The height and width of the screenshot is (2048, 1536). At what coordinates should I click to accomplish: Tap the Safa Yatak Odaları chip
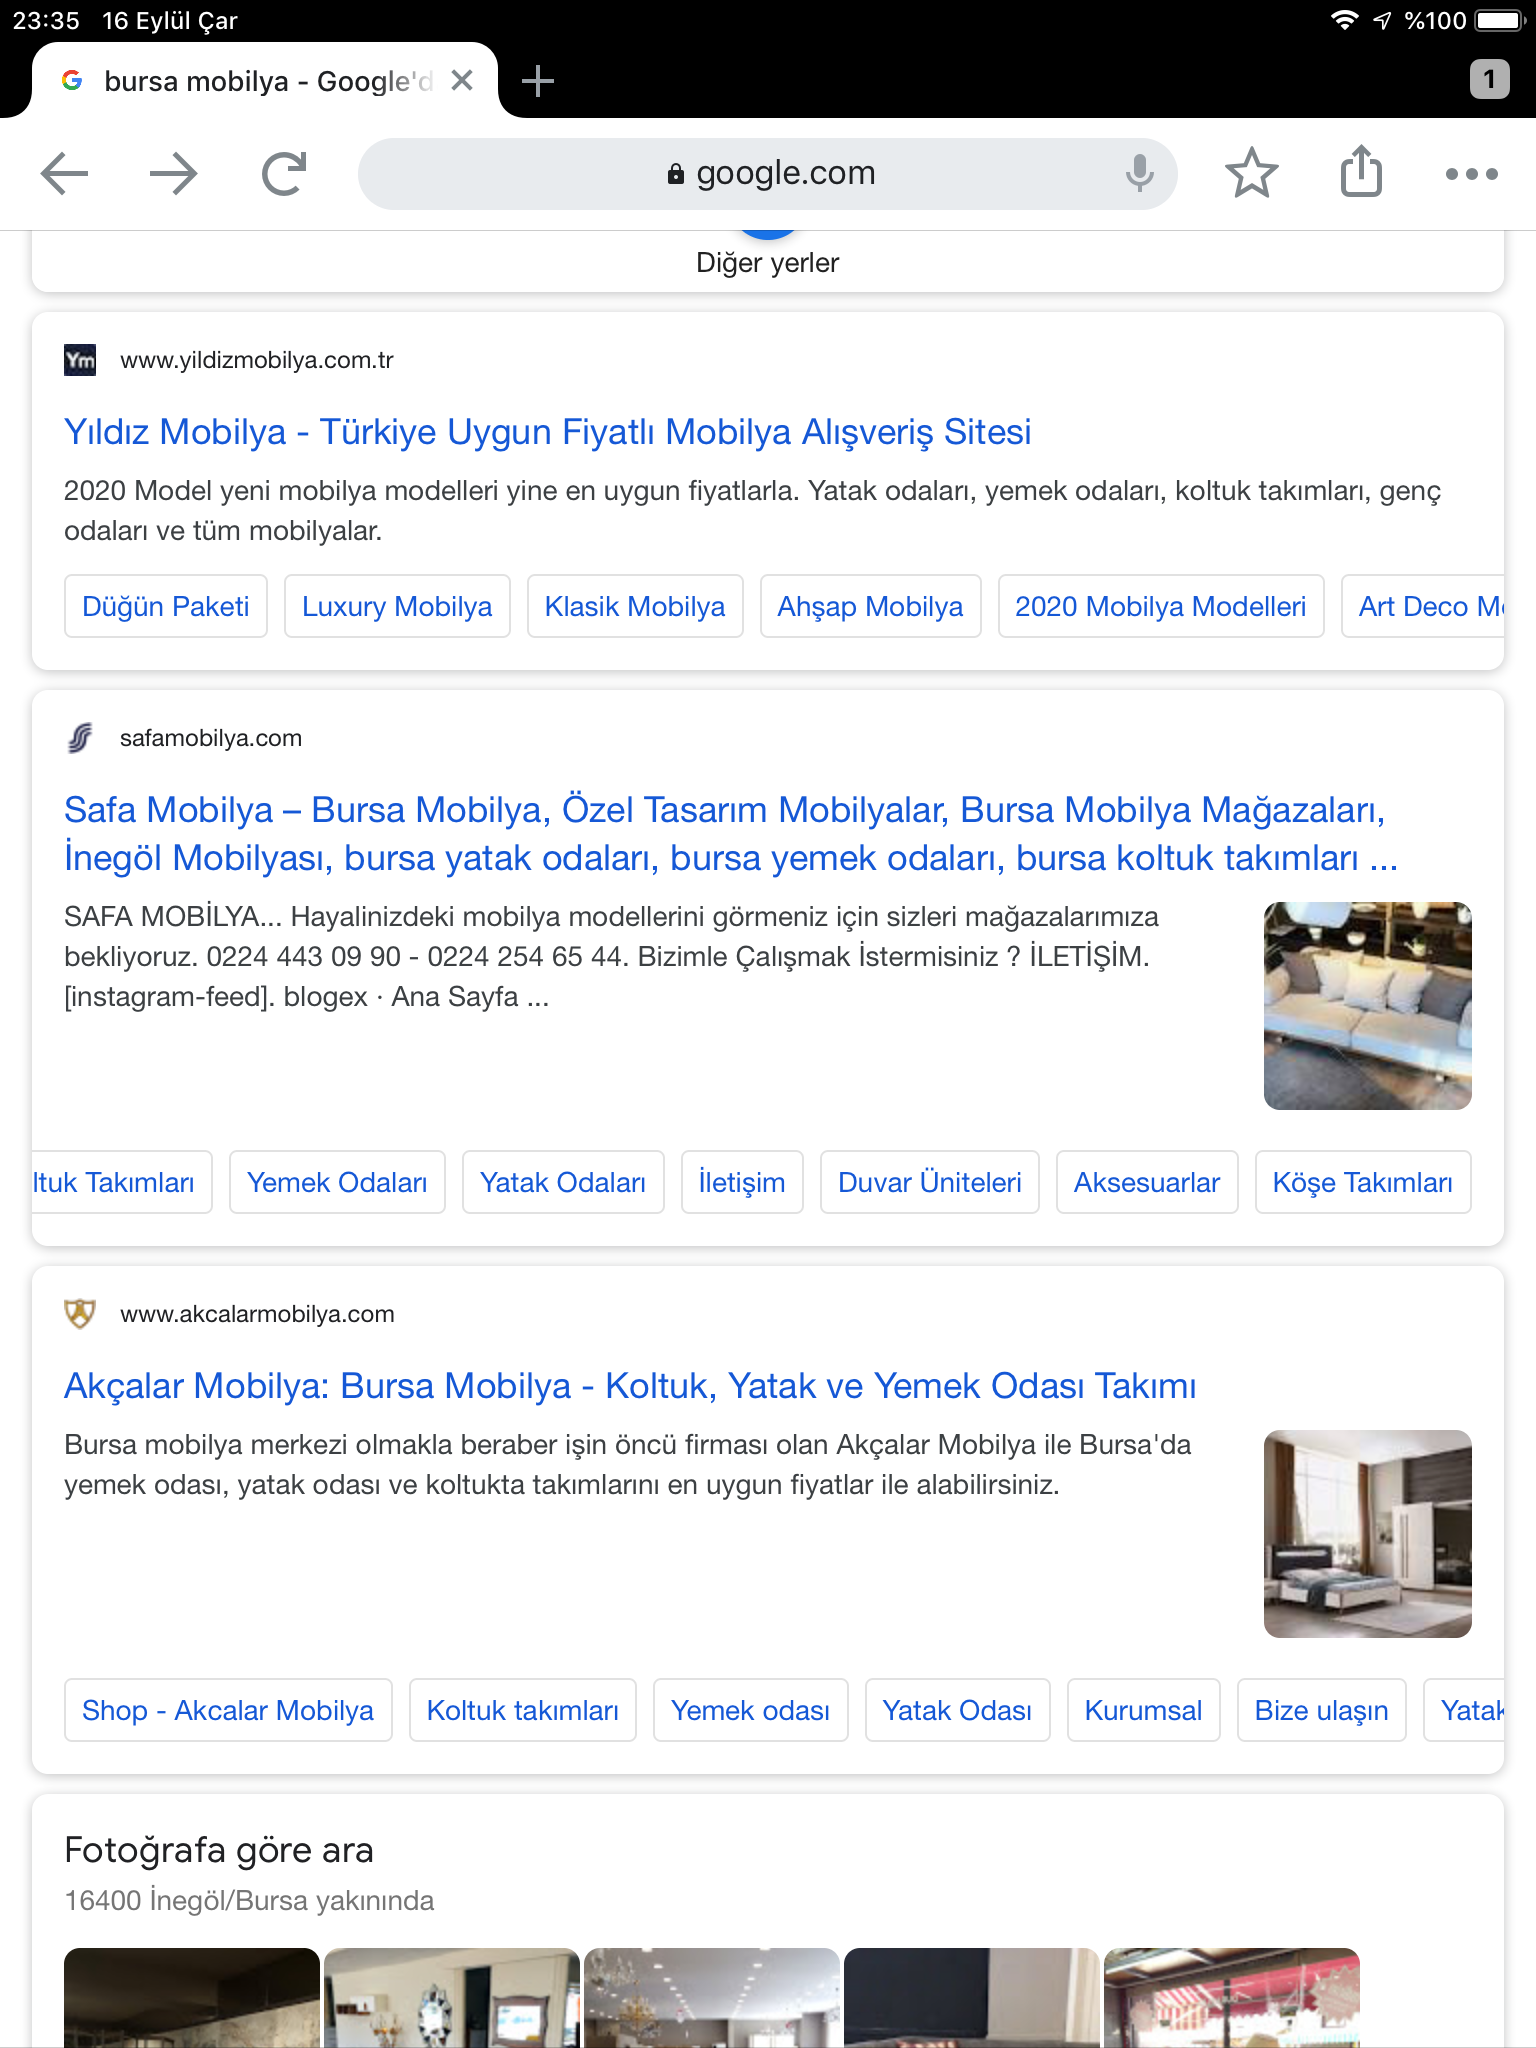click(563, 1182)
